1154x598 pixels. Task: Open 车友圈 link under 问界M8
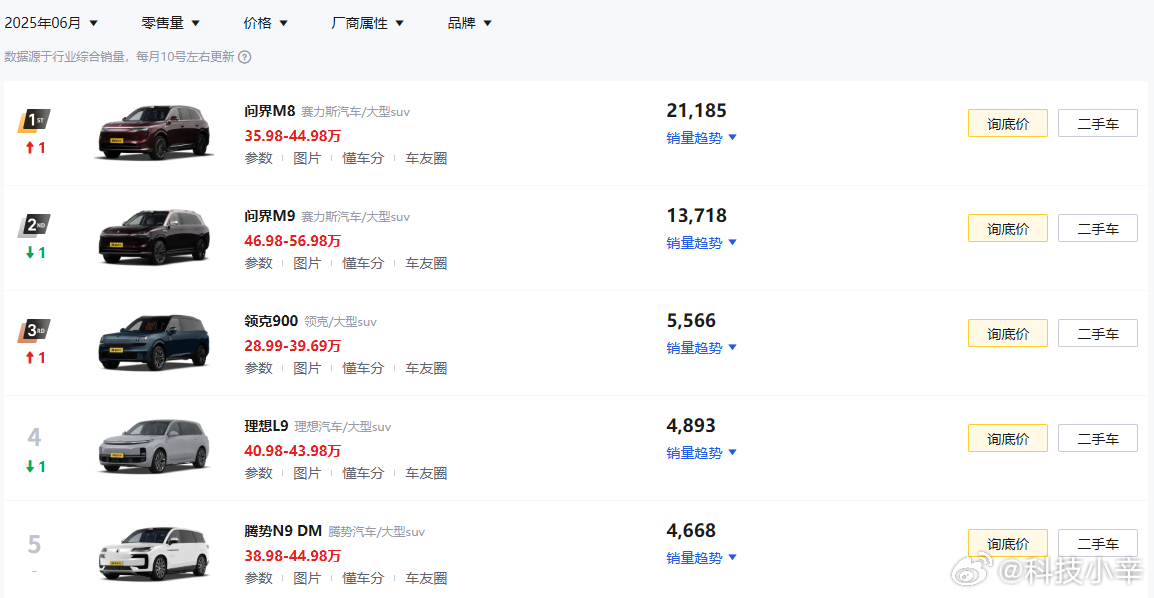coord(426,158)
